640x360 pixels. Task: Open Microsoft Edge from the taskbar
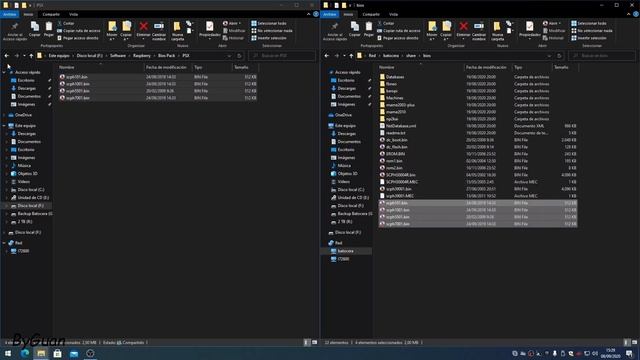[x=25, y=353]
